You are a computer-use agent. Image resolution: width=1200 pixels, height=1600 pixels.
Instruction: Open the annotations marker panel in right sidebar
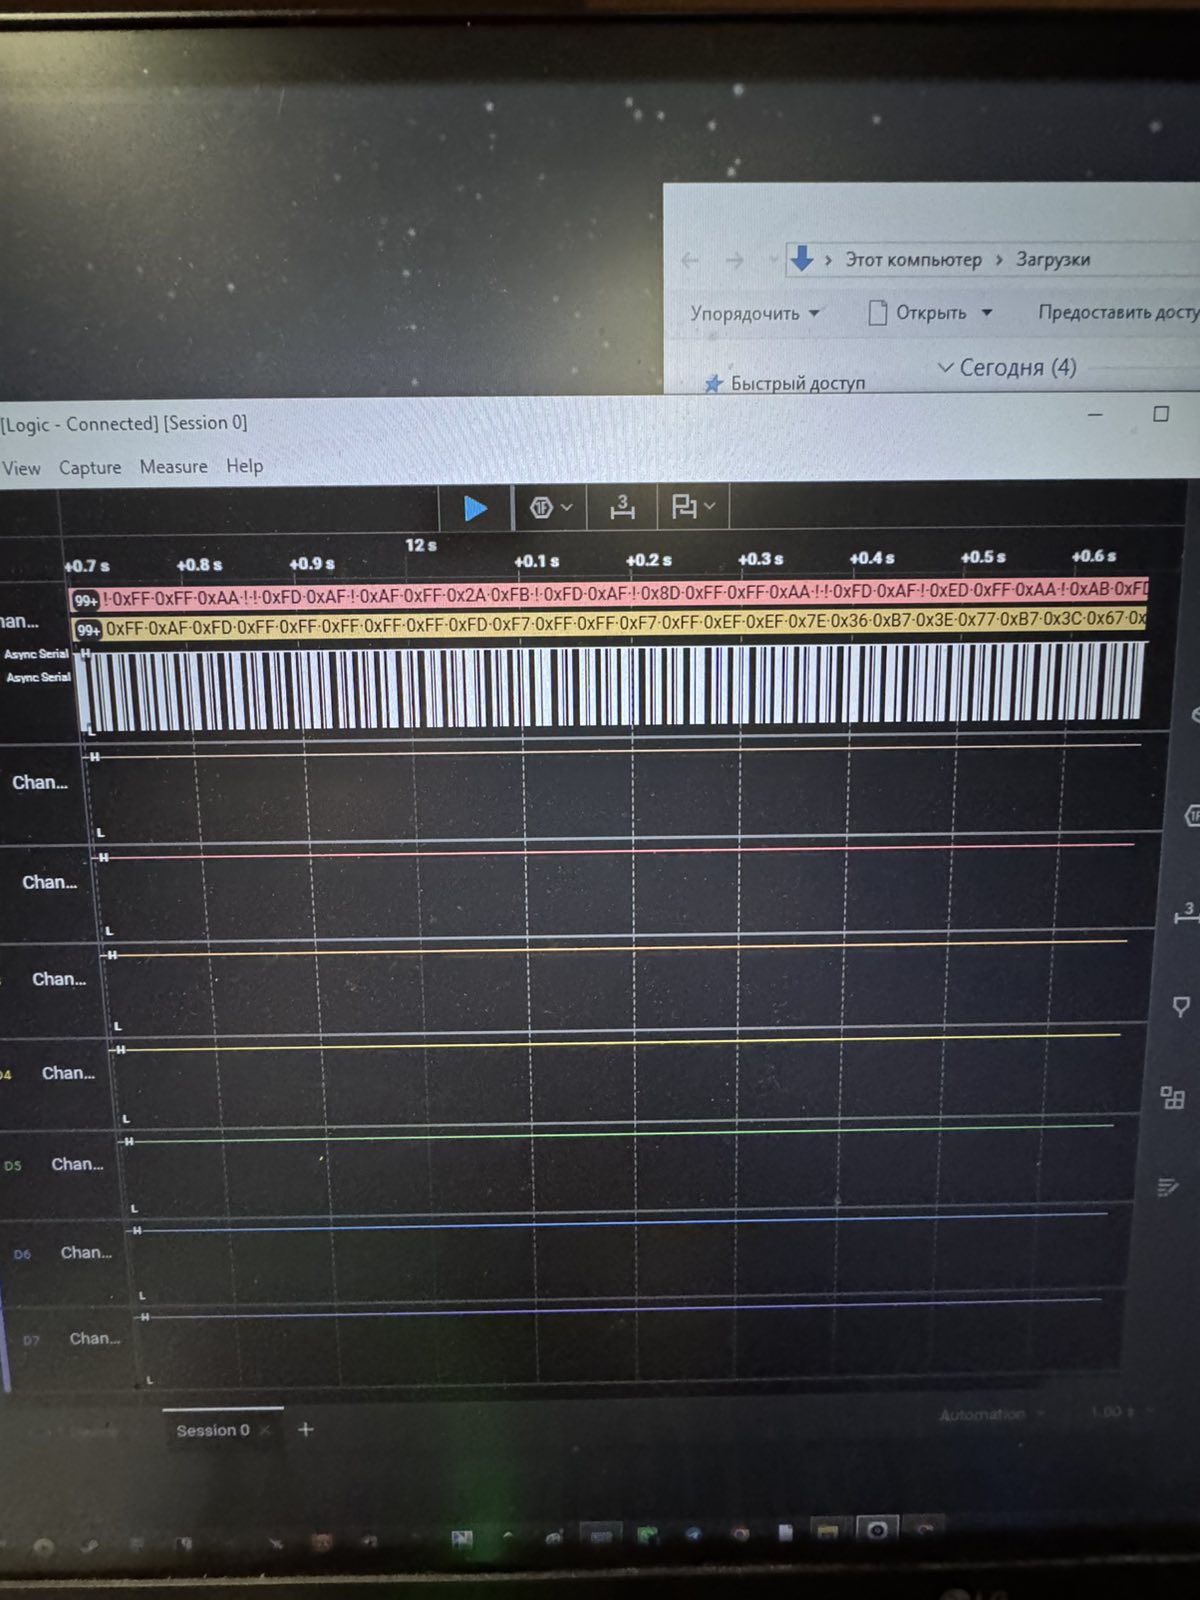coord(1181,1006)
